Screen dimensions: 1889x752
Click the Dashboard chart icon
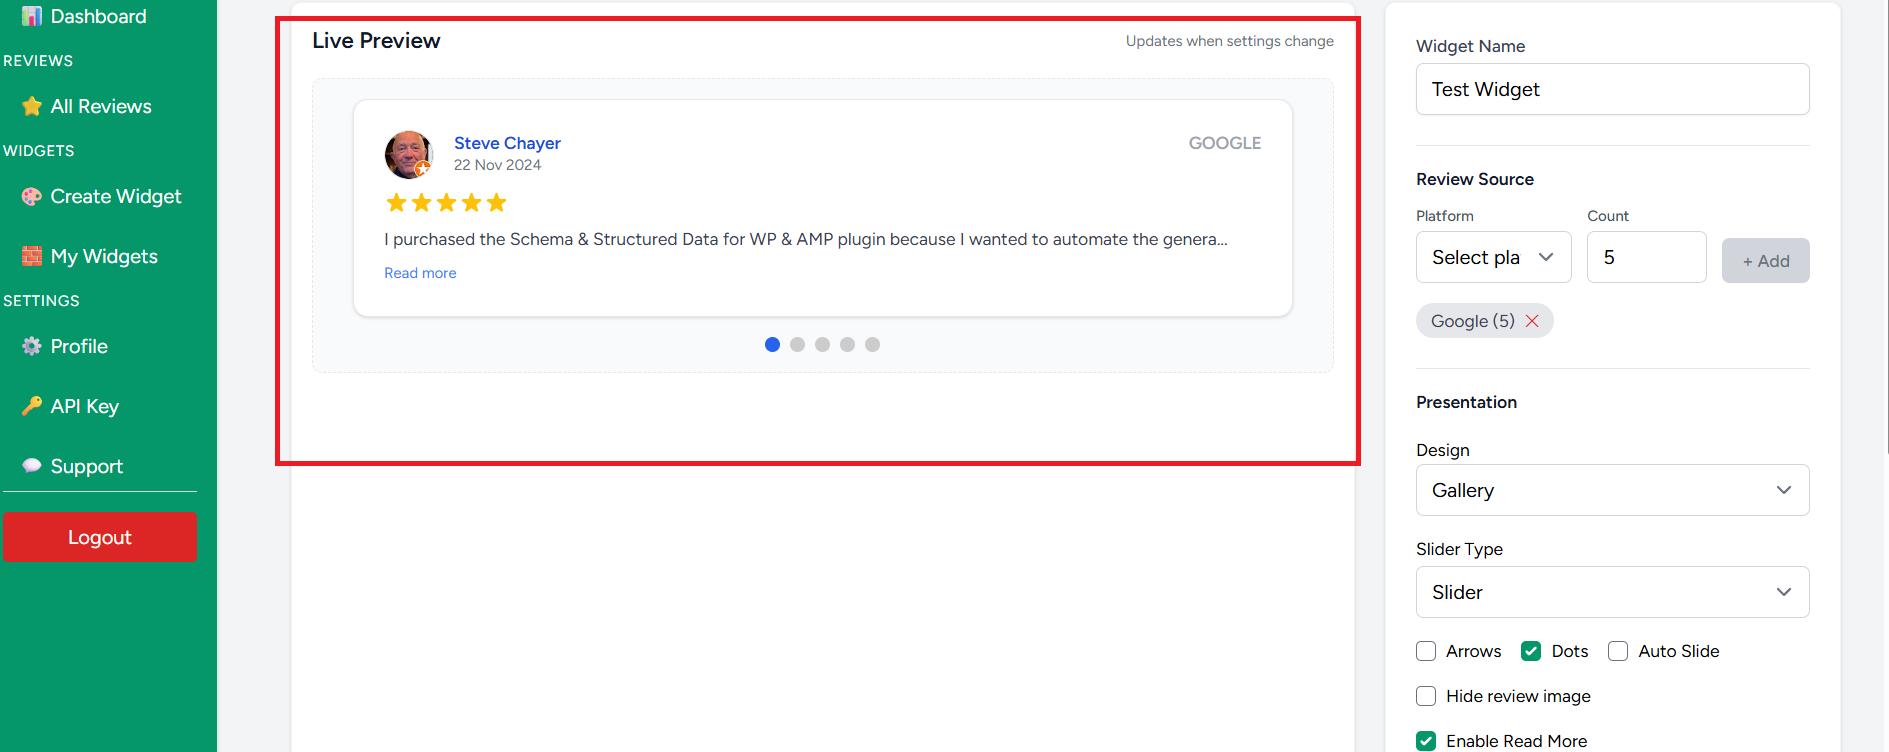pyautogui.click(x=32, y=16)
